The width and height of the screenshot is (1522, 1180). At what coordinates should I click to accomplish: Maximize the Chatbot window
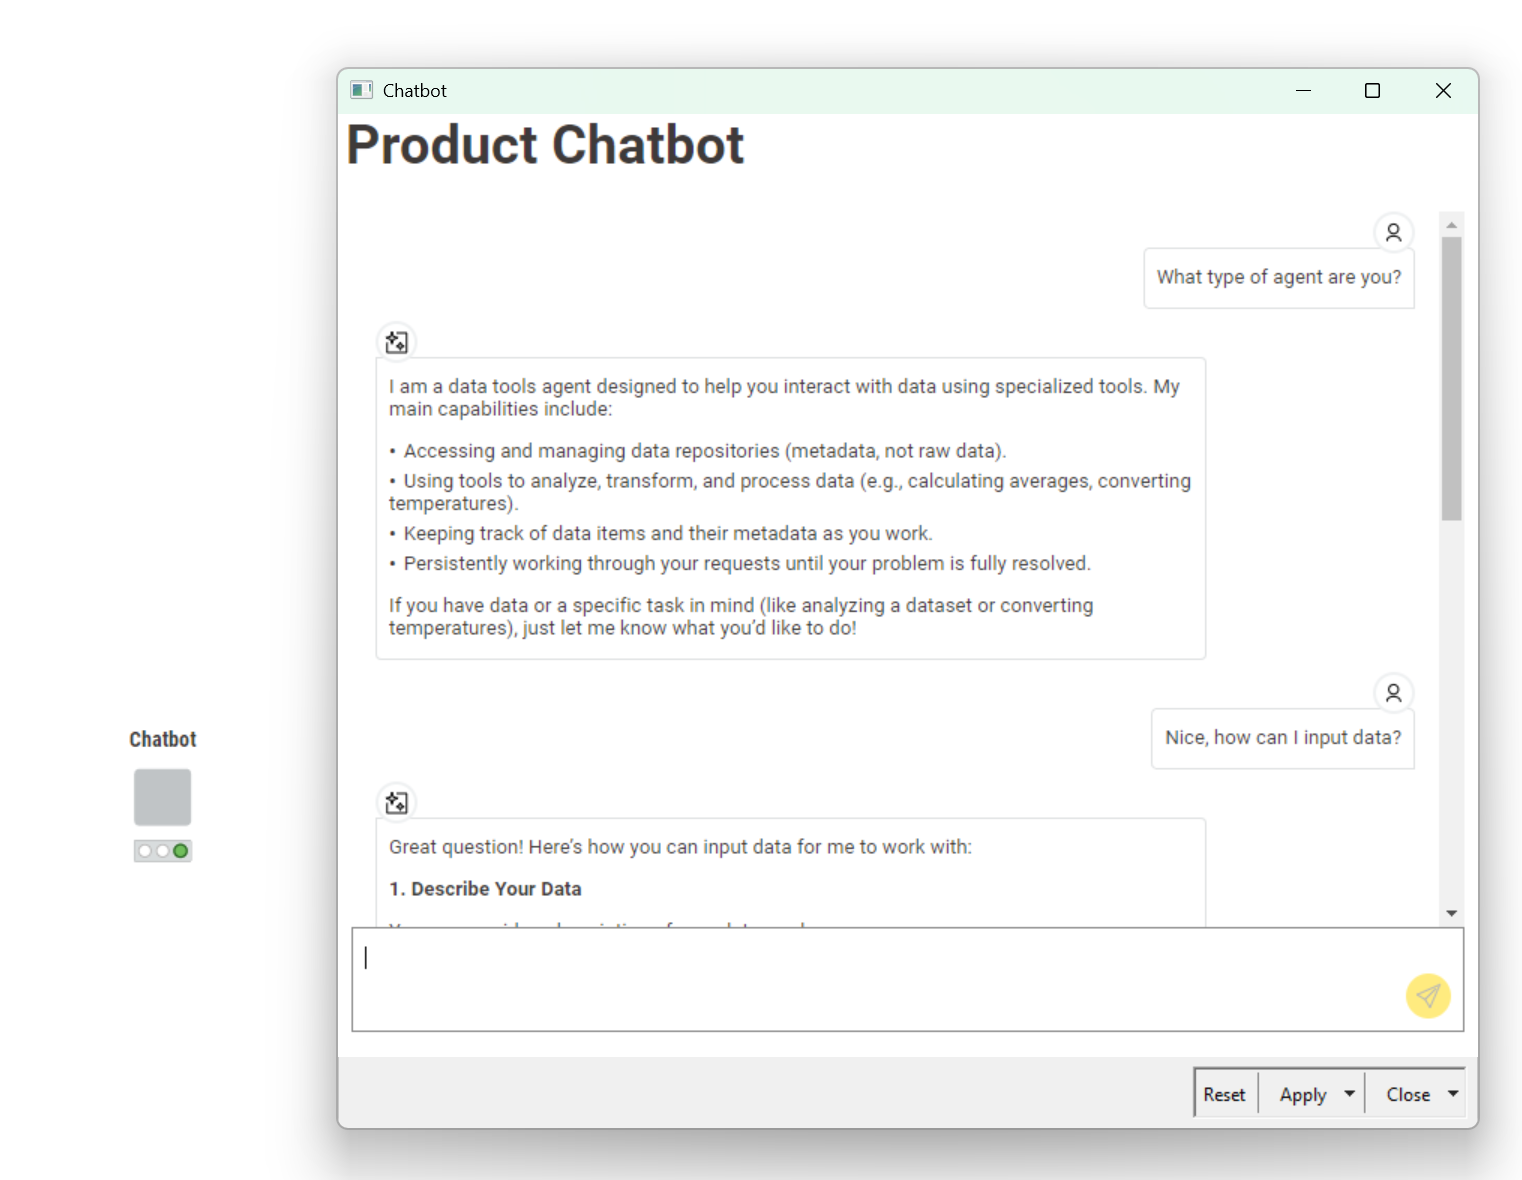coord(1373,90)
